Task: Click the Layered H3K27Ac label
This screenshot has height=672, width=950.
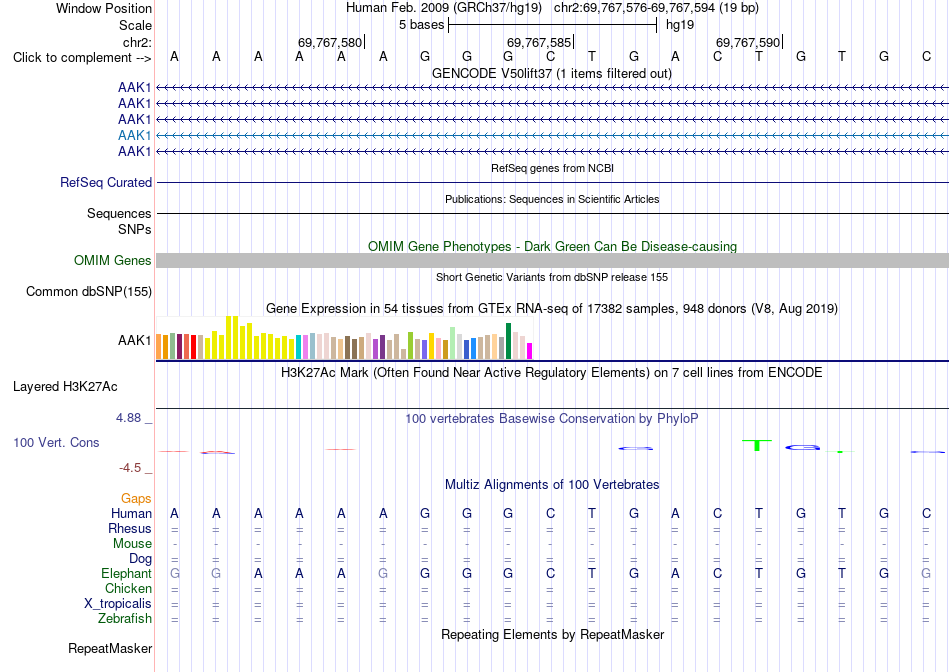Action: point(65,387)
